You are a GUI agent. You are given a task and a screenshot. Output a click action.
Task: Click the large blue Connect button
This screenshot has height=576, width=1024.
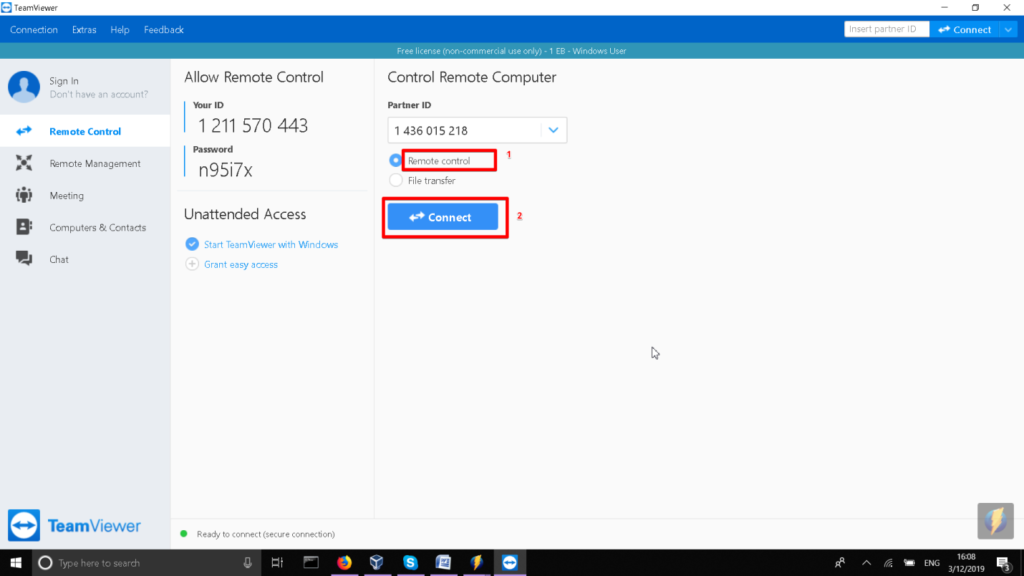pyautogui.click(x=443, y=217)
